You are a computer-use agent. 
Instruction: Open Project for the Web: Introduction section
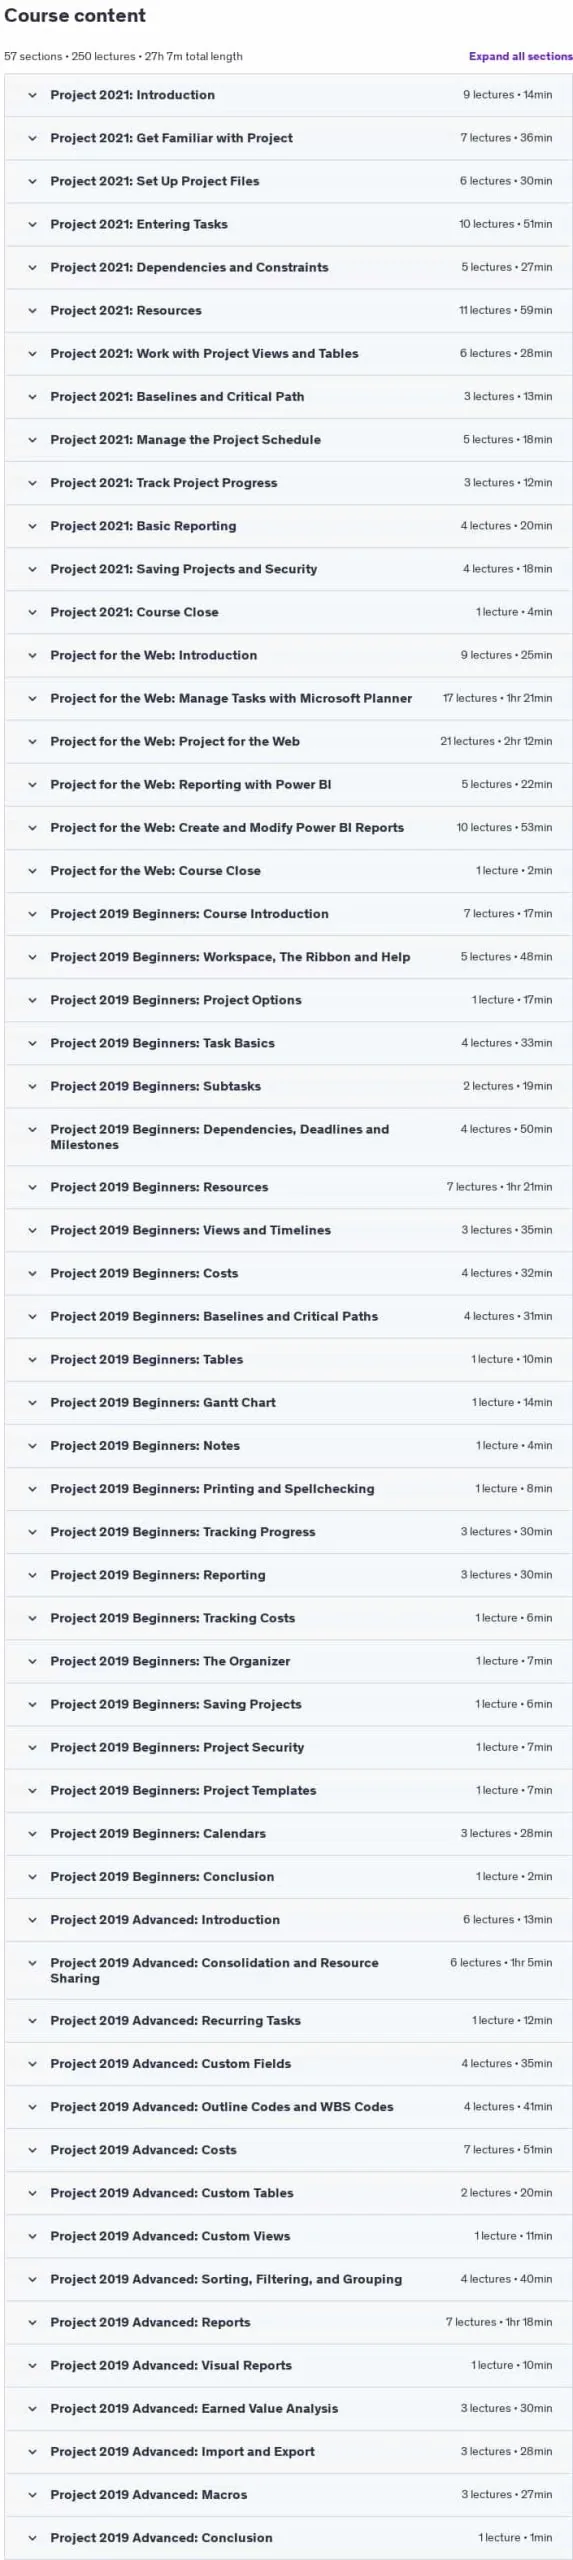click(x=288, y=655)
